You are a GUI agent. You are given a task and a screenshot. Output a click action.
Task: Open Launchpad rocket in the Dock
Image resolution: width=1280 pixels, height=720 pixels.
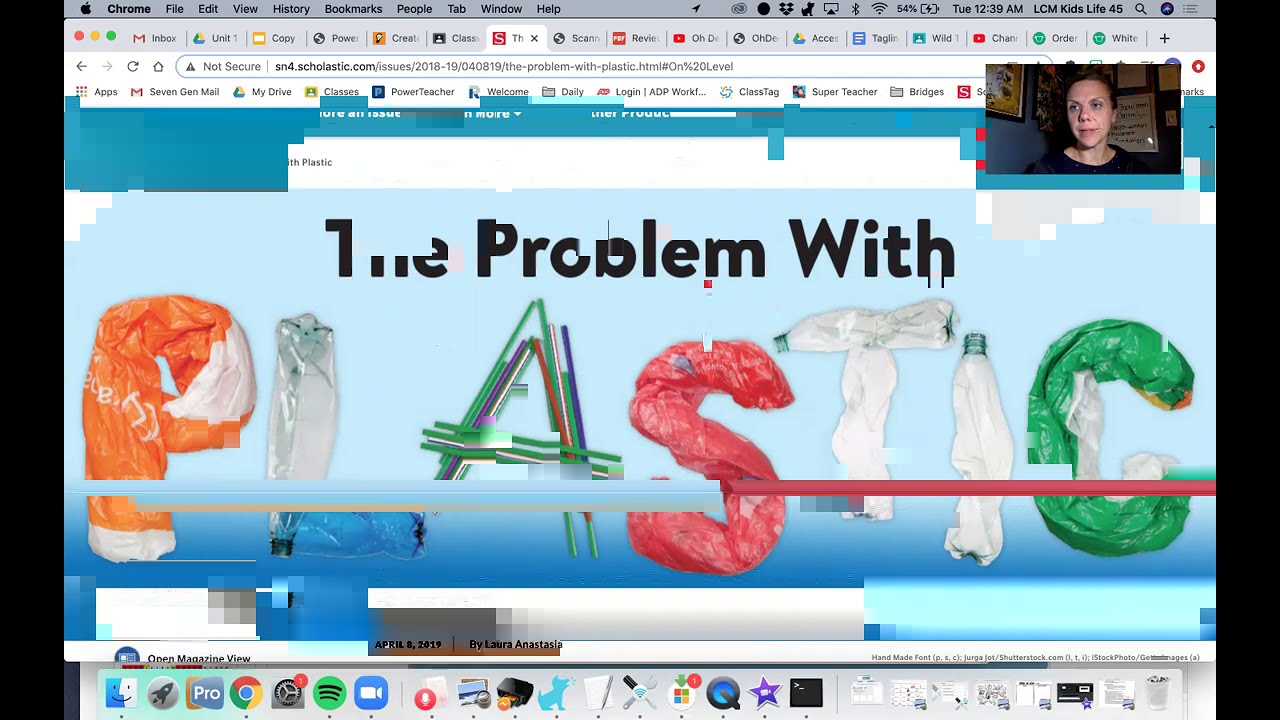click(163, 693)
